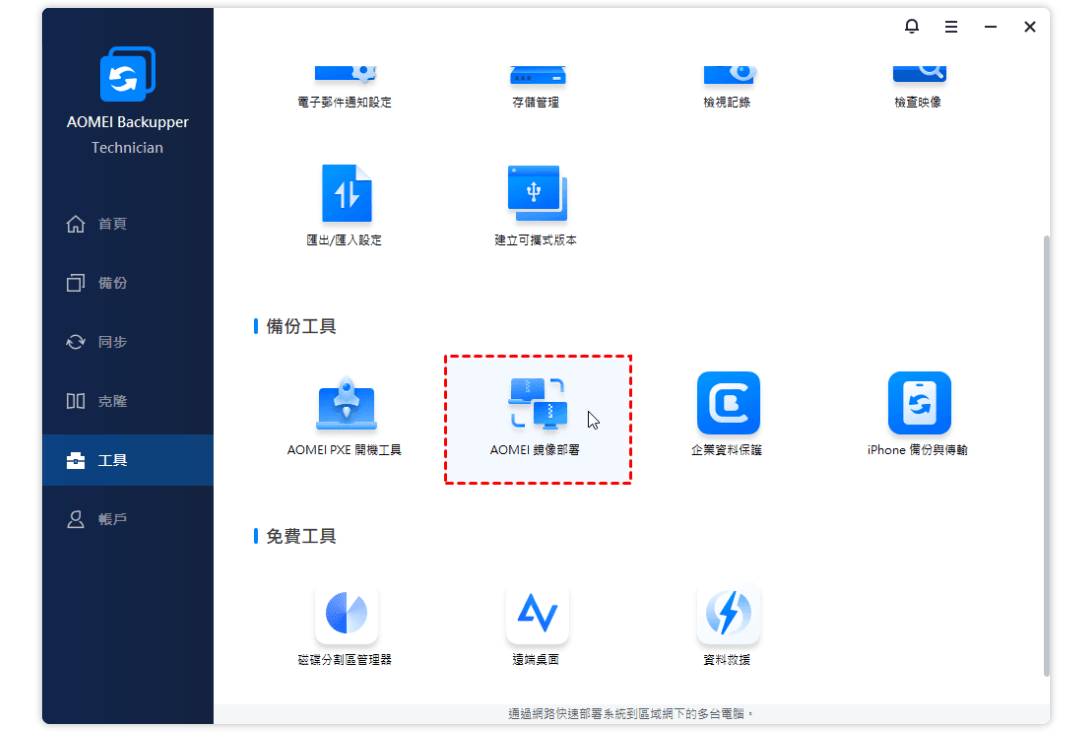Open 遠端桌面 free tool
1092x736 pixels.
[536, 626]
